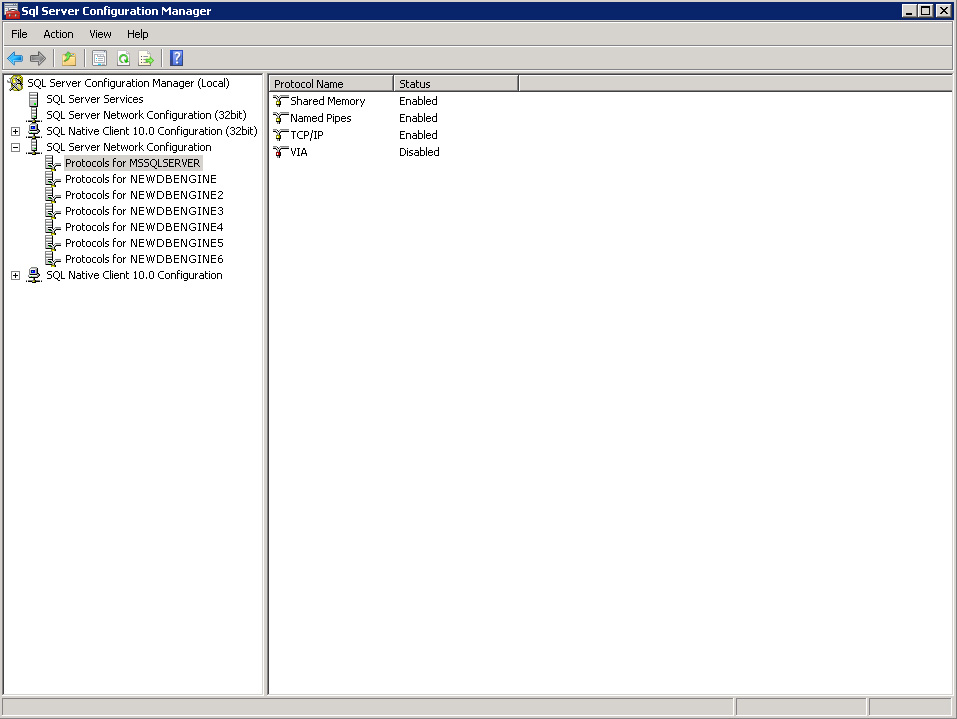957x719 pixels.
Task: Click the bottom SQL Native Client 10.0 Configuration label
Action: pos(134,275)
